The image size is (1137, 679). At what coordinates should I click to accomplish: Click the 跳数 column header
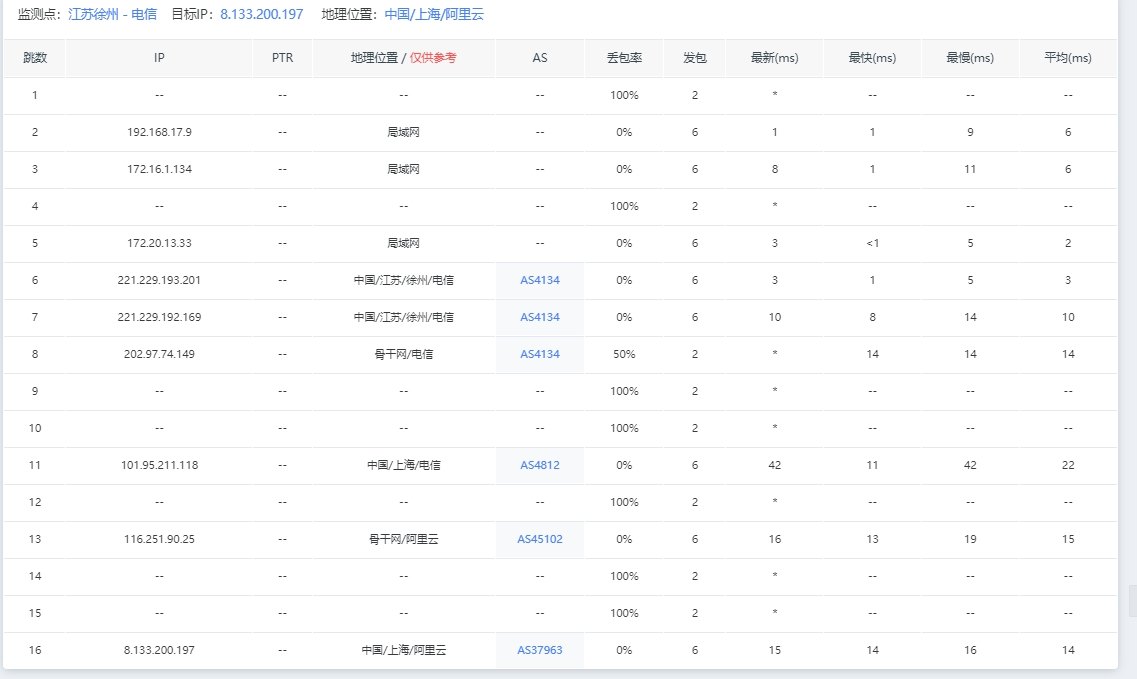(35, 58)
